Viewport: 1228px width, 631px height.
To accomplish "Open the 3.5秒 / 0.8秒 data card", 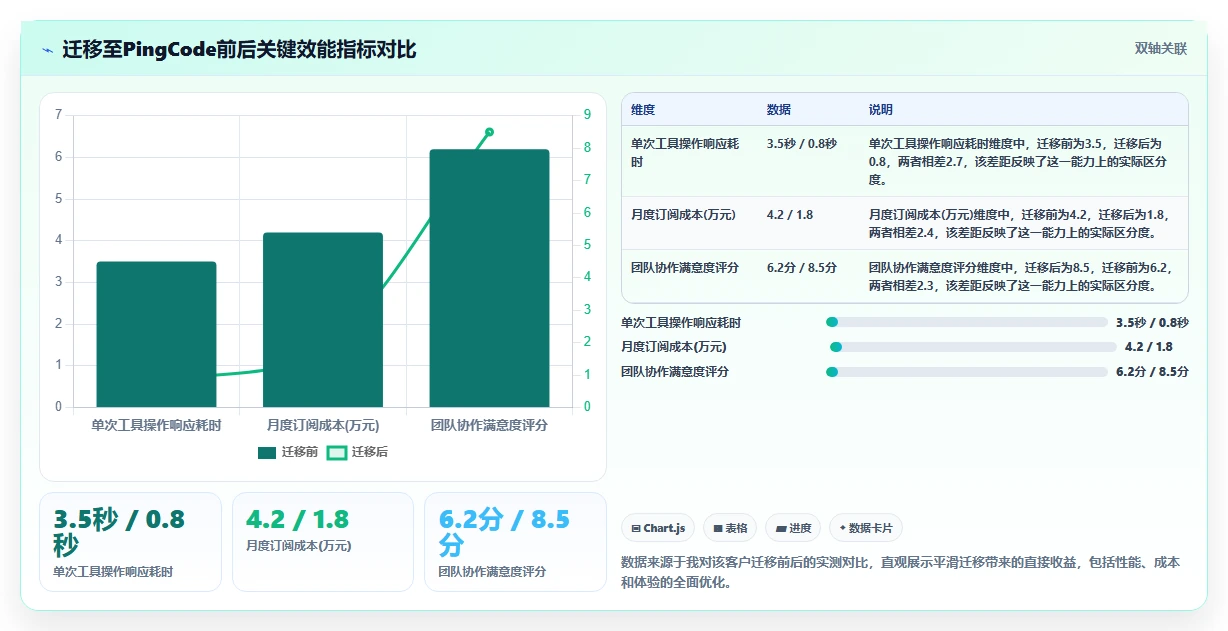I will [130, 542].
